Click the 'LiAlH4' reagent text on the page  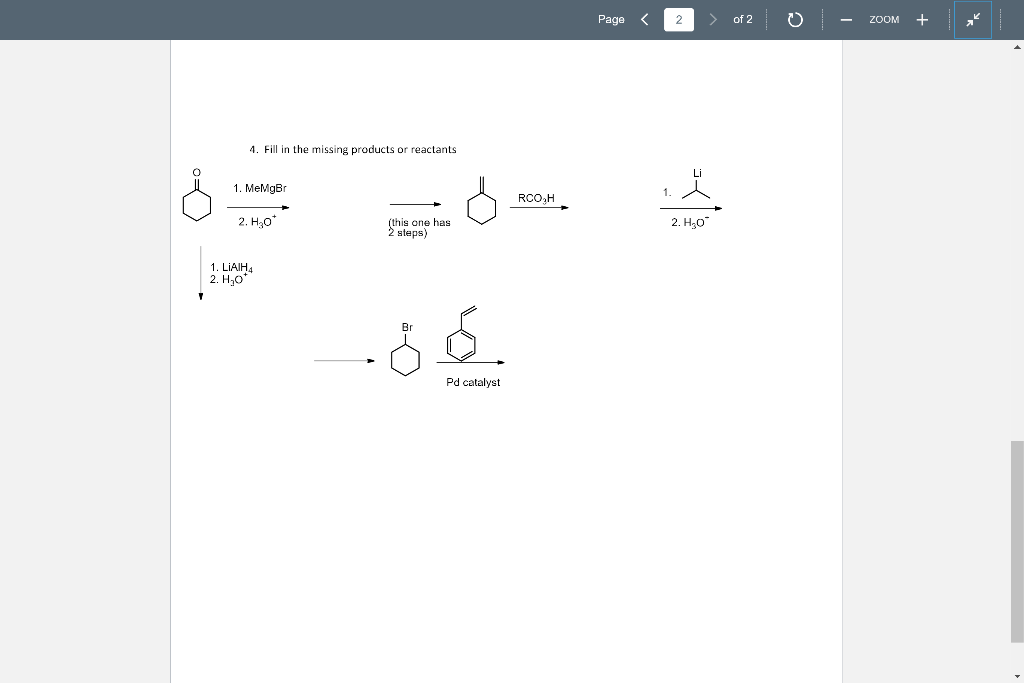(x=230, y=267)
